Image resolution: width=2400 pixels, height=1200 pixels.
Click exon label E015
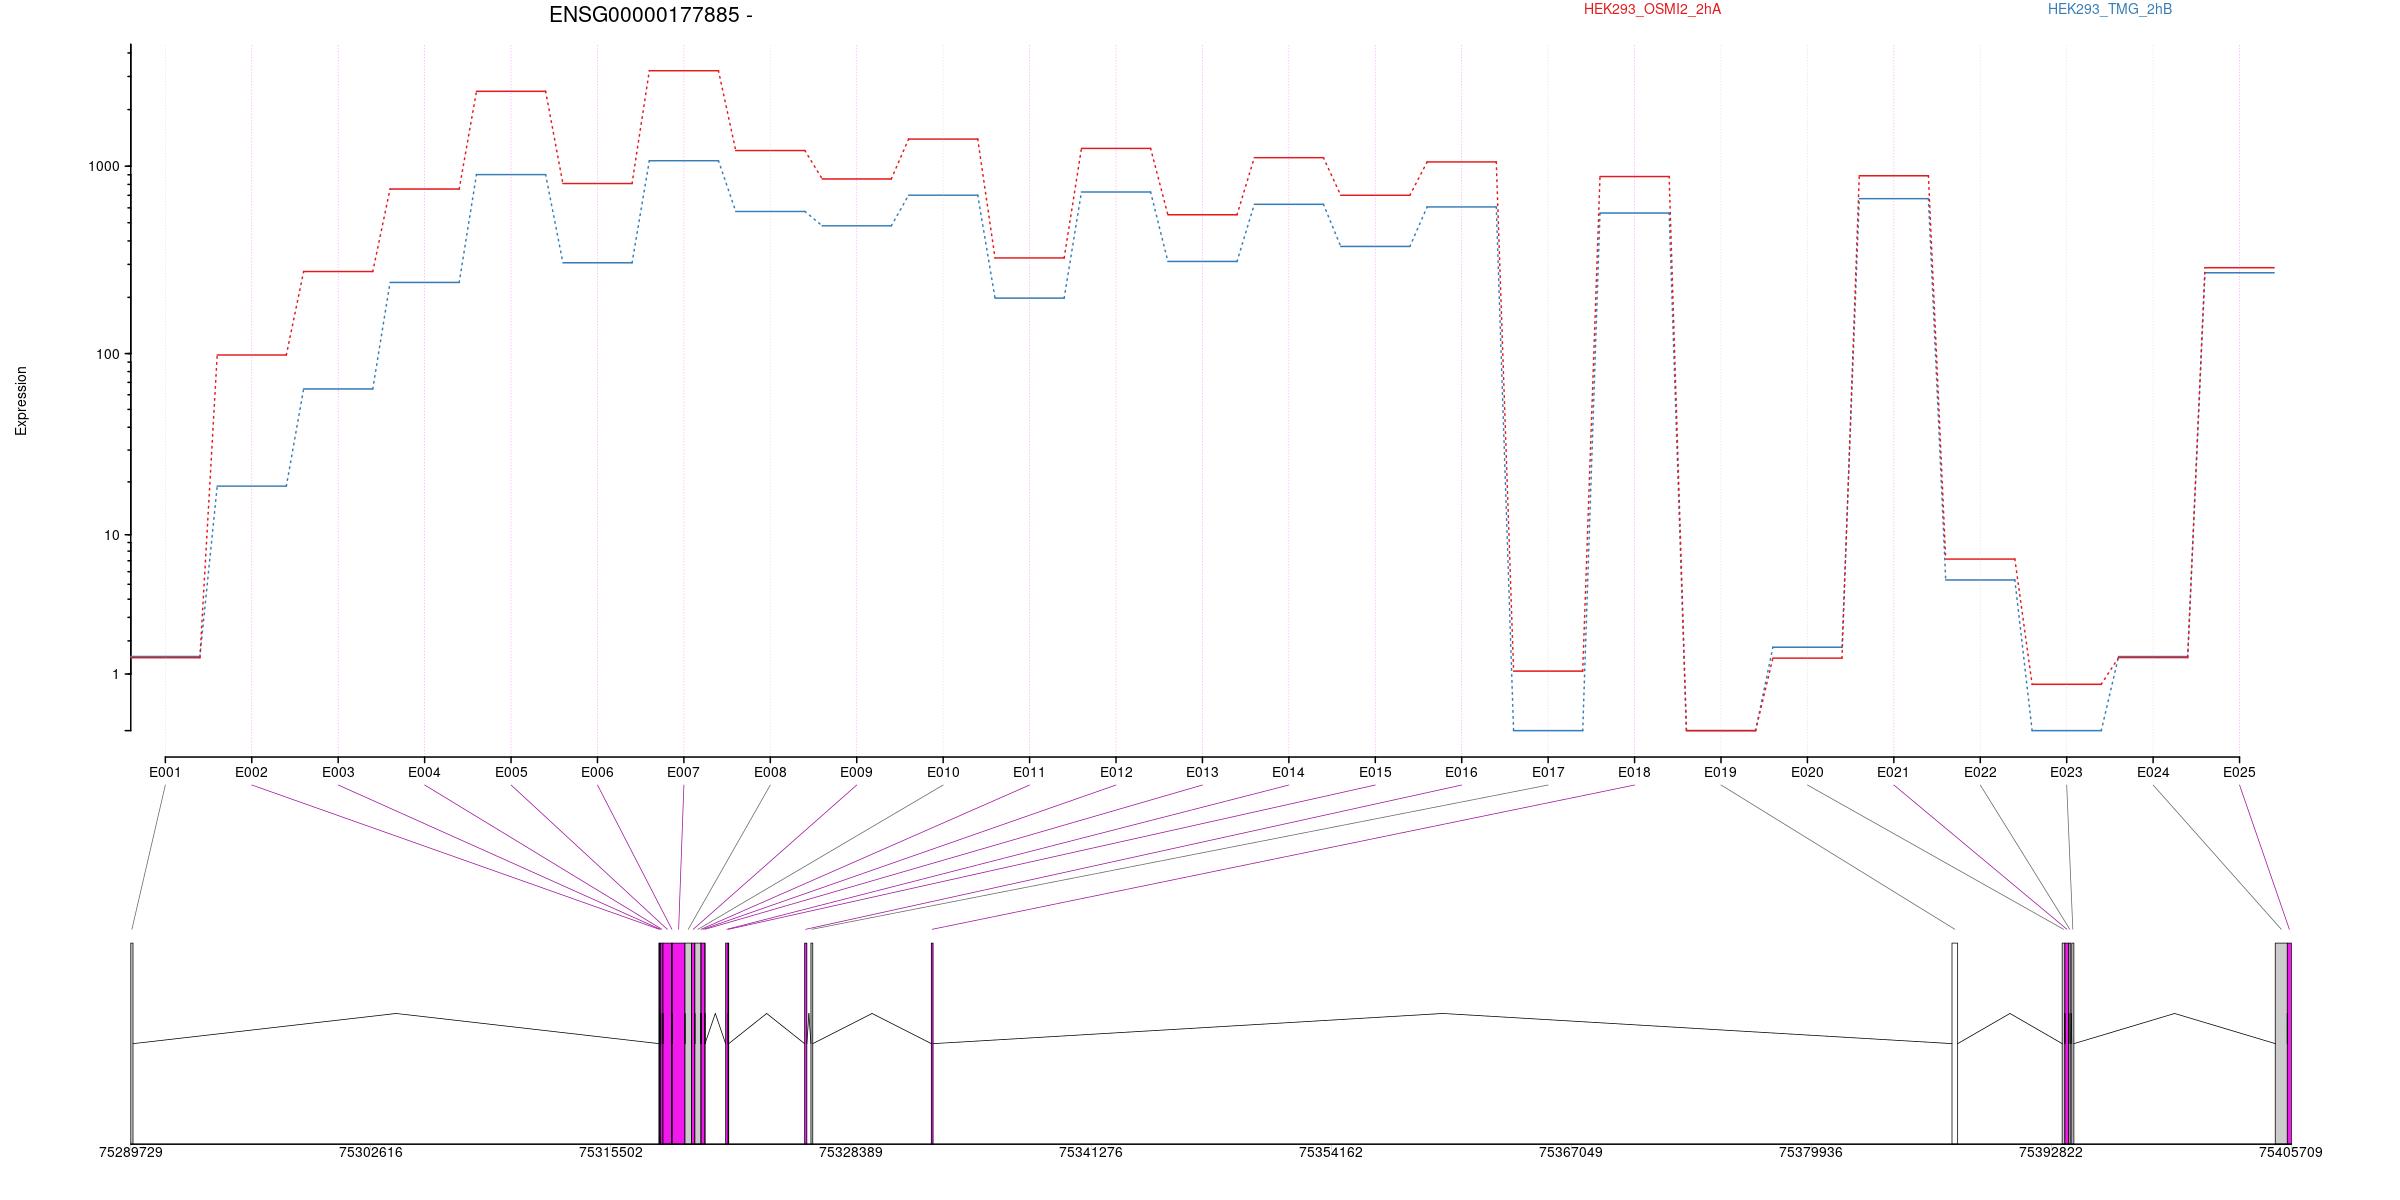click(x=1375, y=772)
